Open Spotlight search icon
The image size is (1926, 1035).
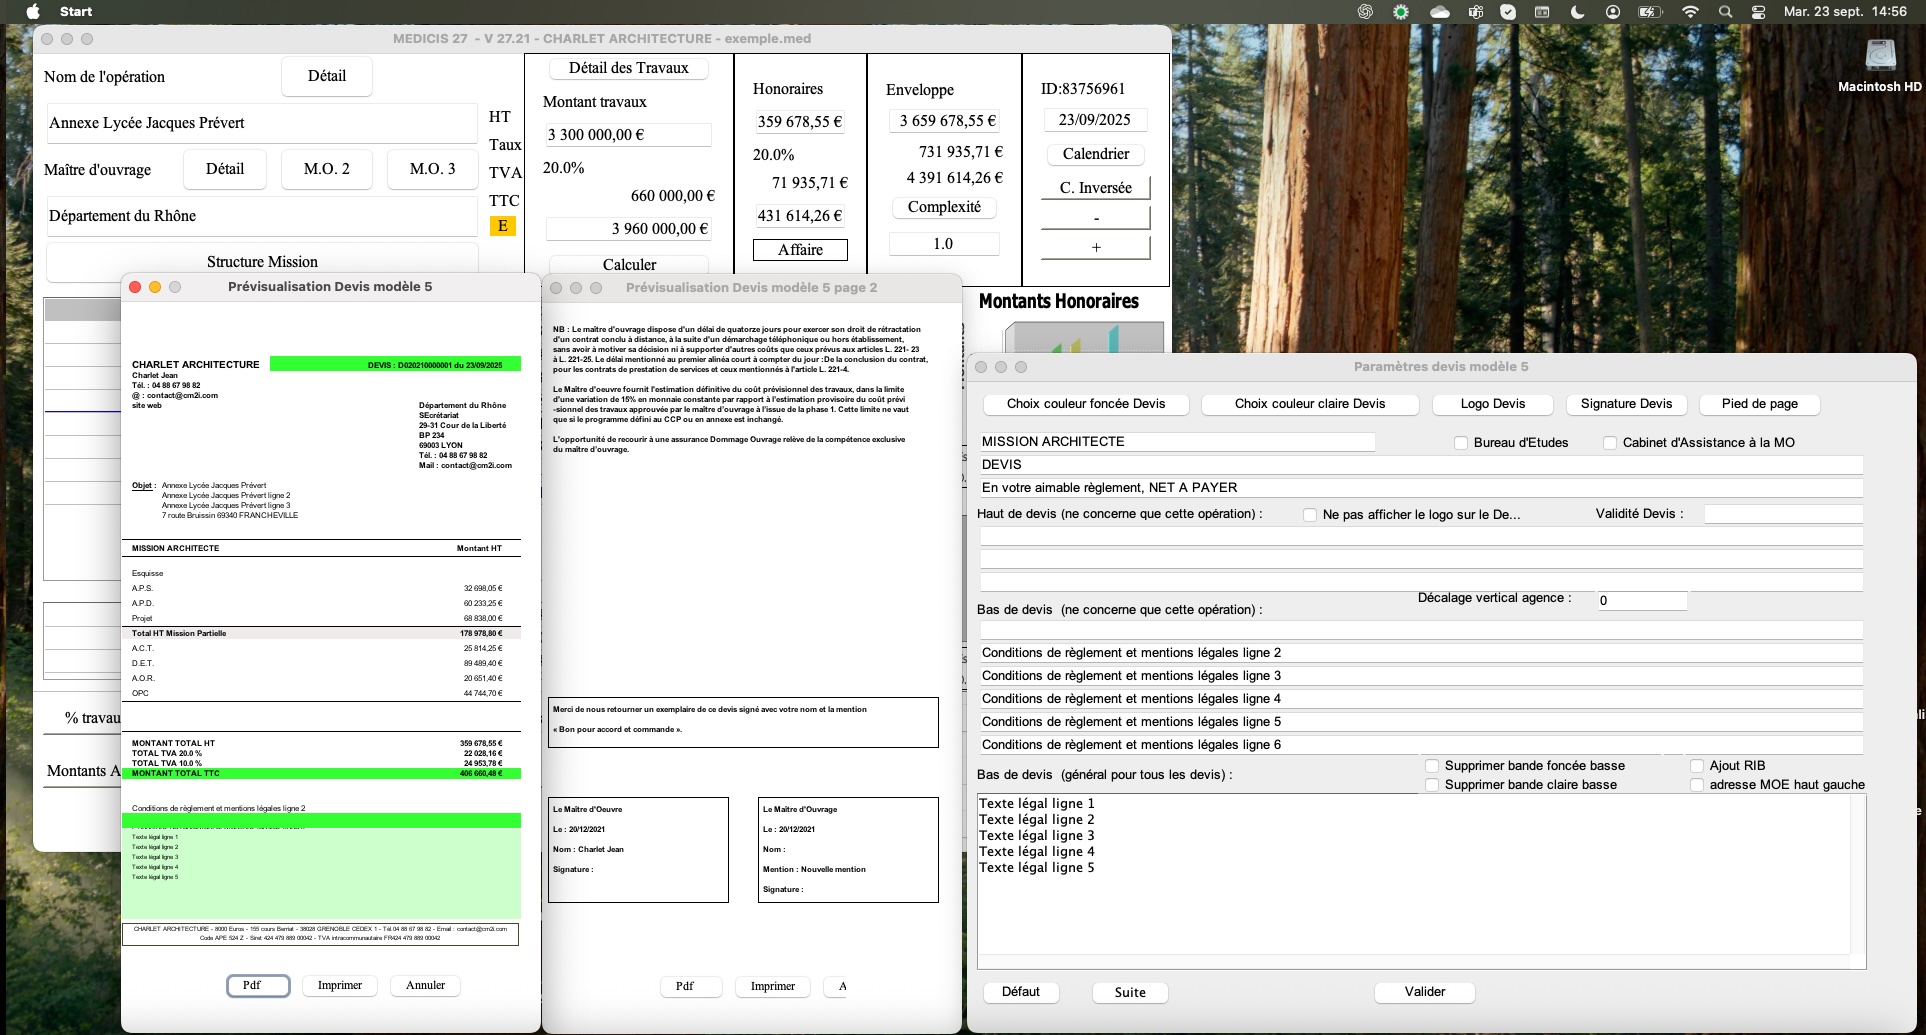(x=1726, y=12)
